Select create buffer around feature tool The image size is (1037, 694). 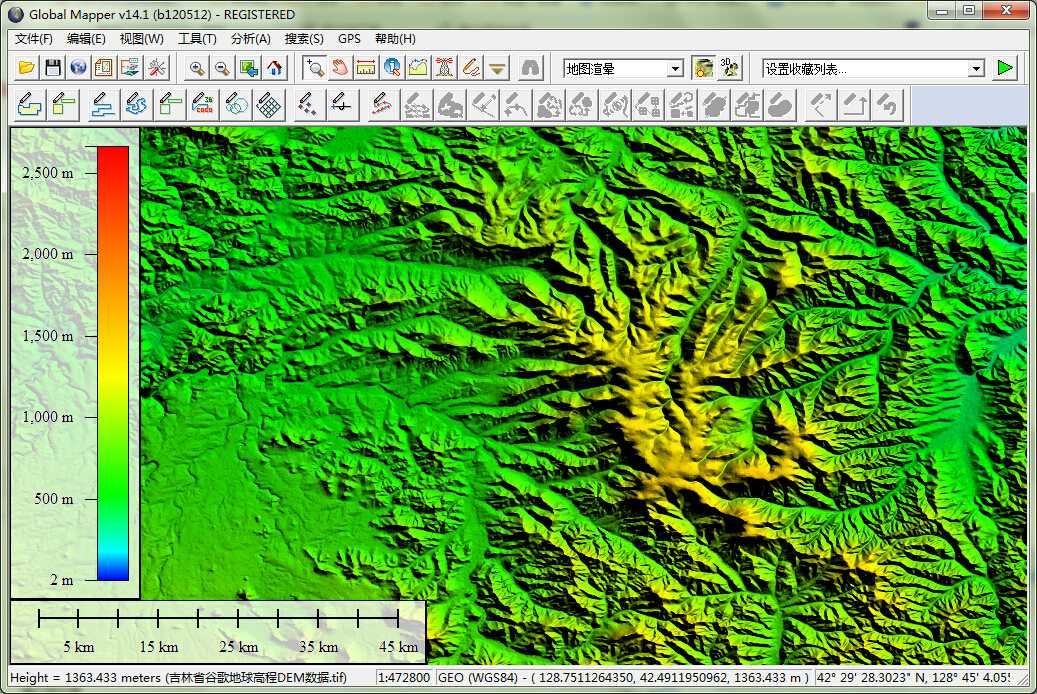[382, 105]
